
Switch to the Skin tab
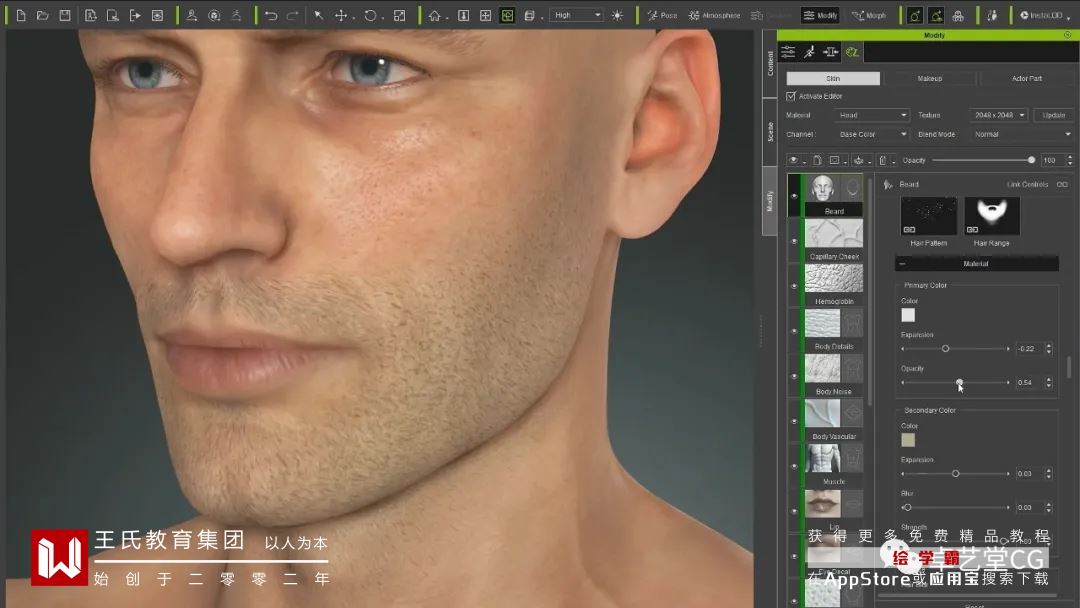[x=833, y=78]
